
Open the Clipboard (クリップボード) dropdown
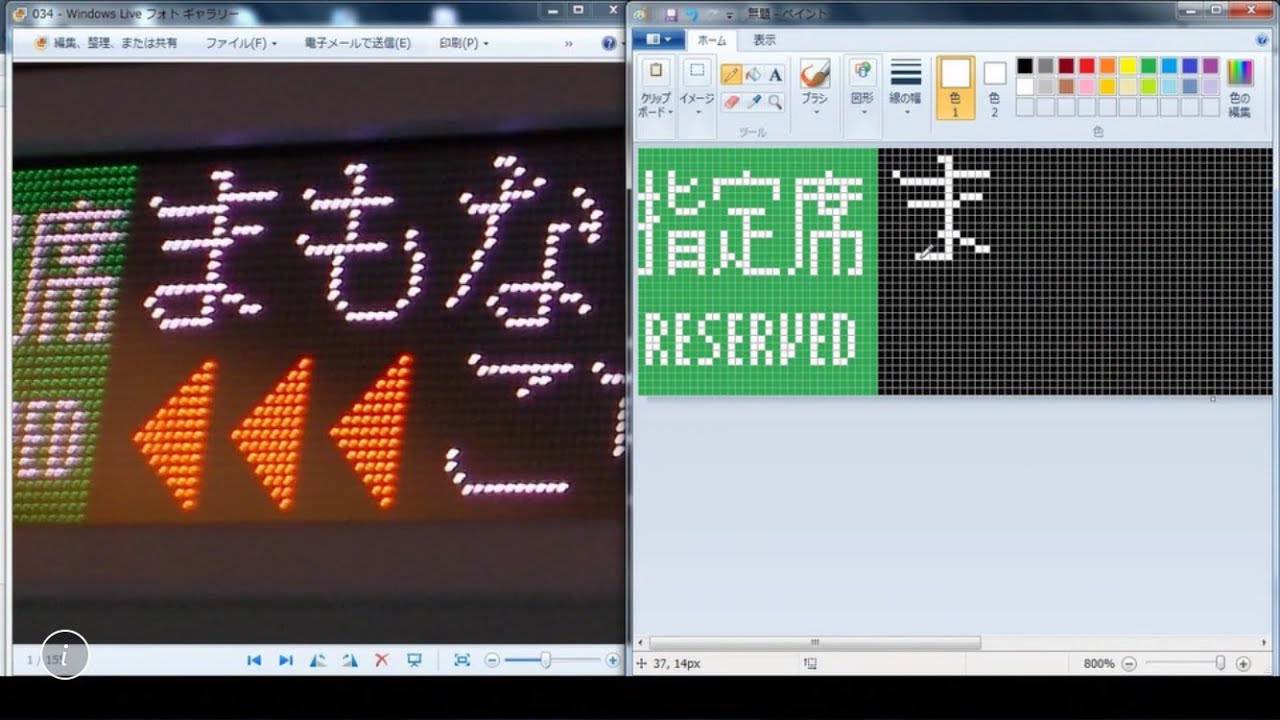coord(656,104)
